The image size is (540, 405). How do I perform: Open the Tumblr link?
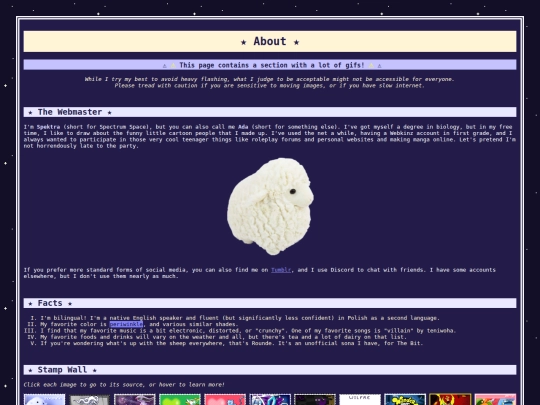coord(281,270)
